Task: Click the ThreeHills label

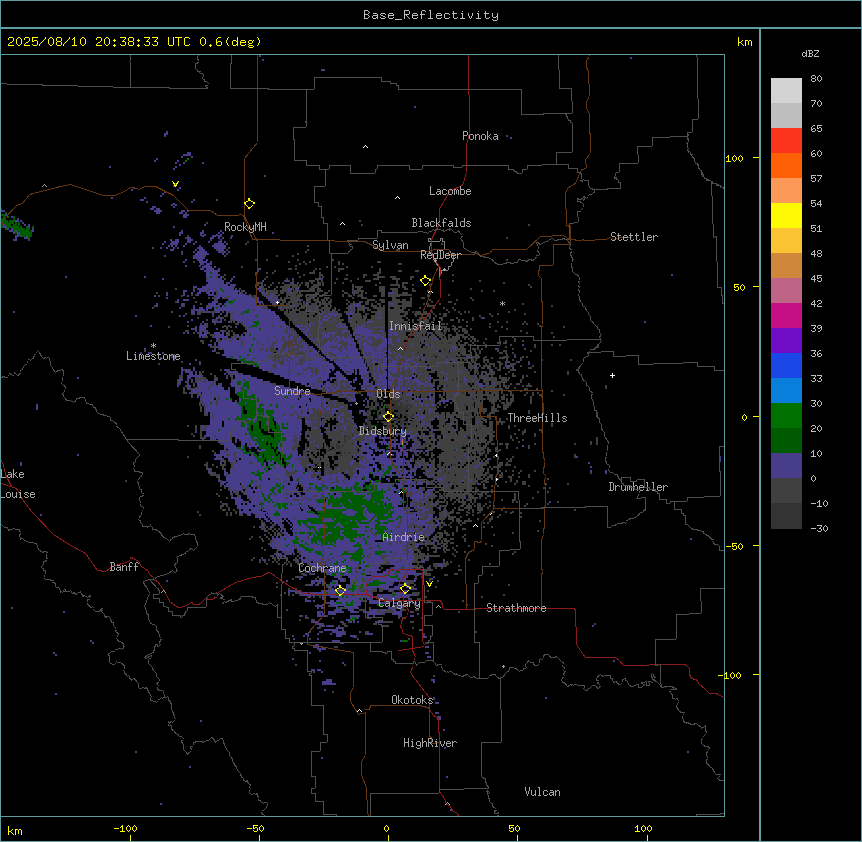Action: click(x=537, y=418)
